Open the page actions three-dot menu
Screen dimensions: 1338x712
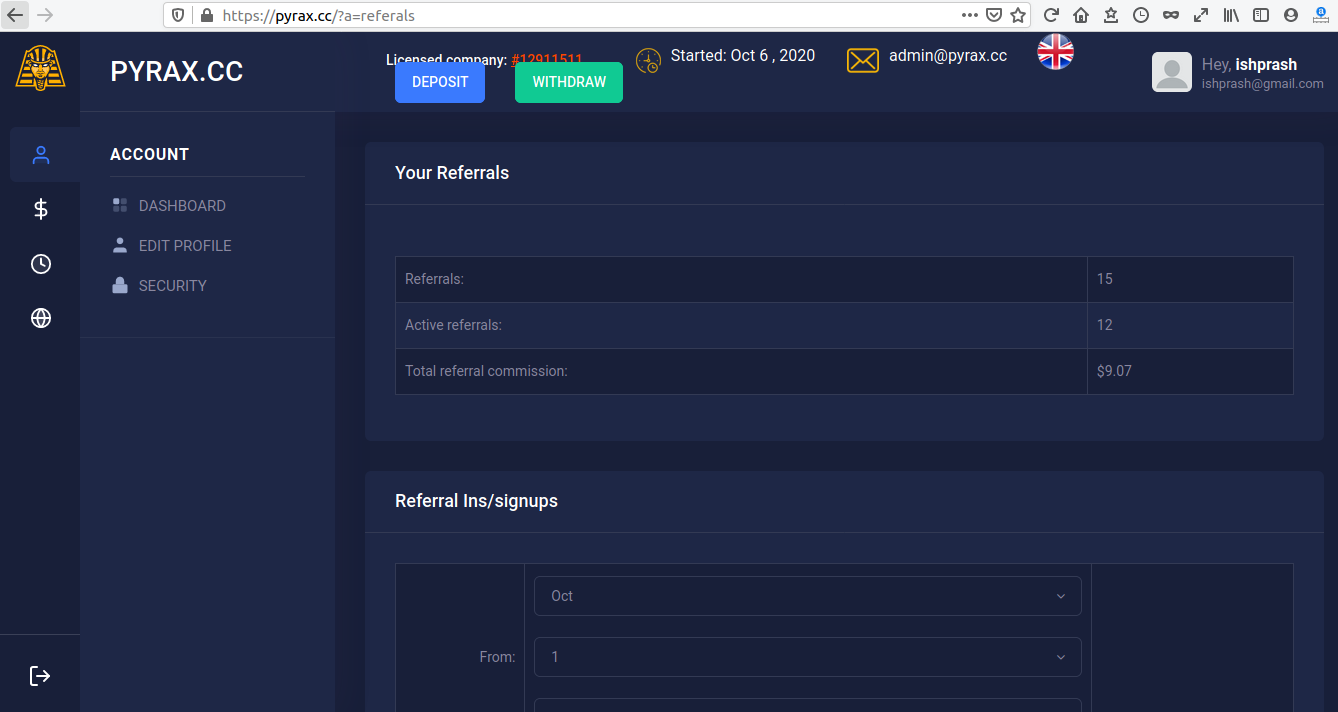tap(970, 15)
